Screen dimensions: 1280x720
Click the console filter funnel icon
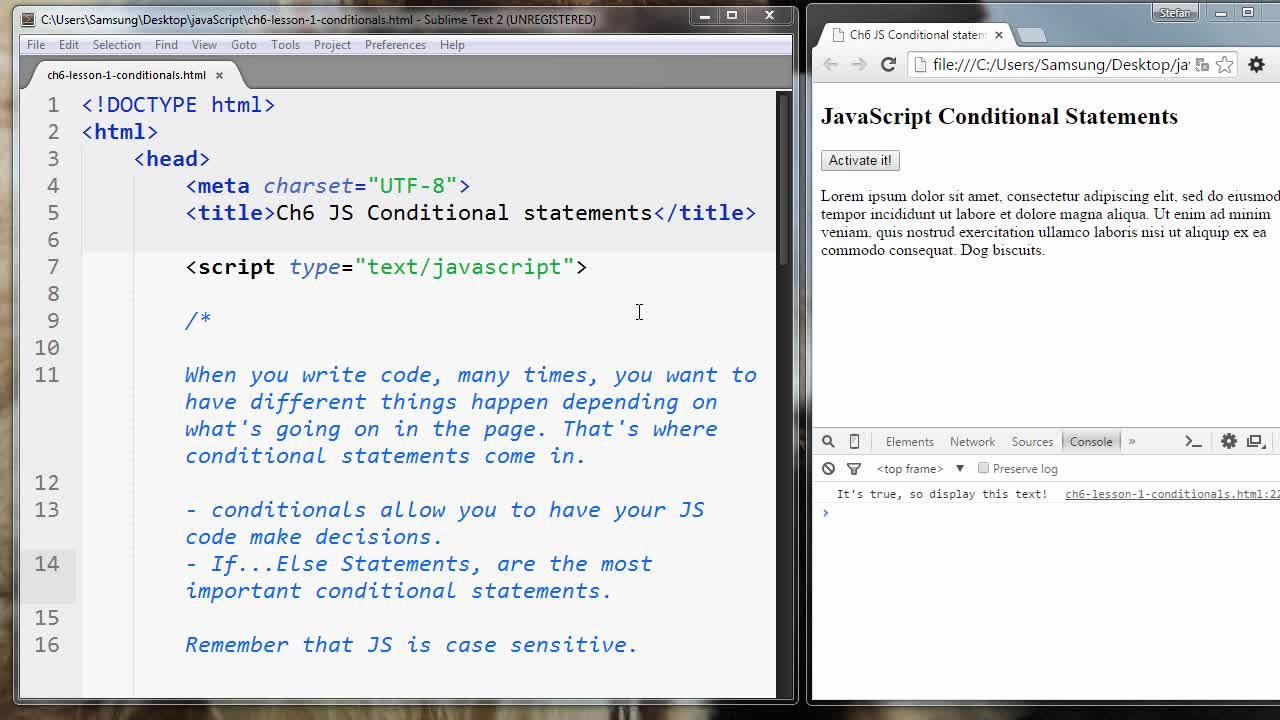[x=854, y=469]
